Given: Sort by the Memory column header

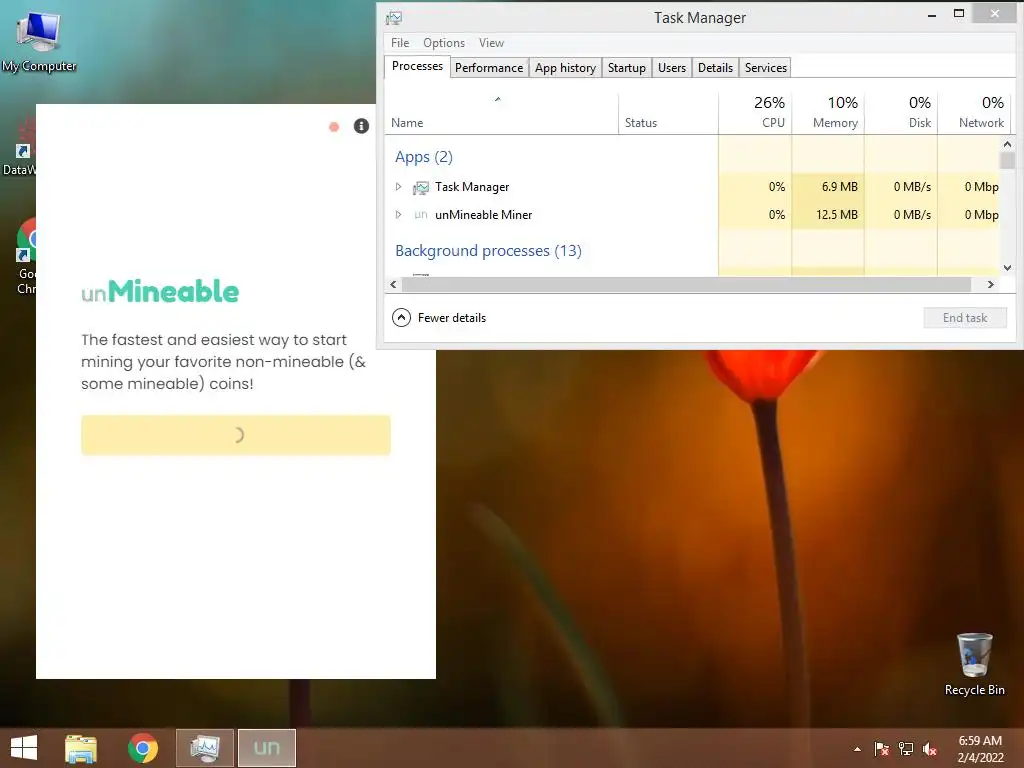Looking at the screenshot, I should pos(828,114).
